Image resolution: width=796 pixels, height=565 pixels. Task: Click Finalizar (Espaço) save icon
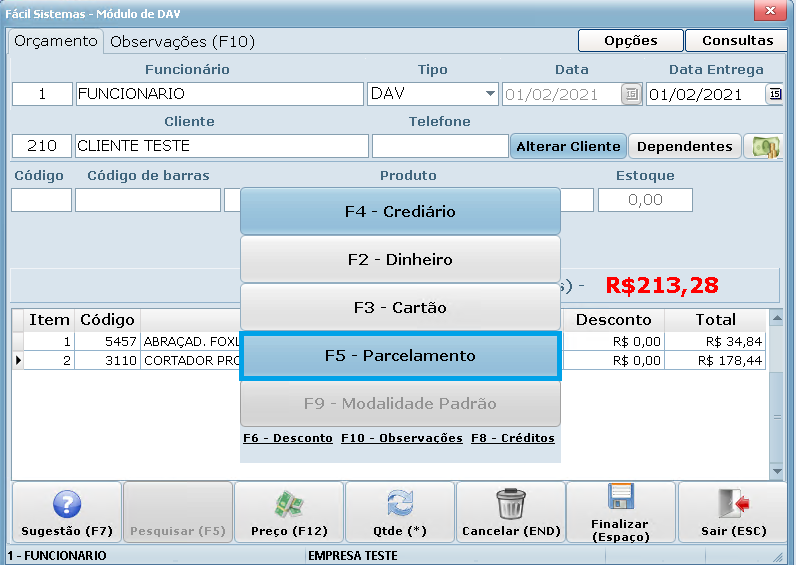(x=620, y=498)
